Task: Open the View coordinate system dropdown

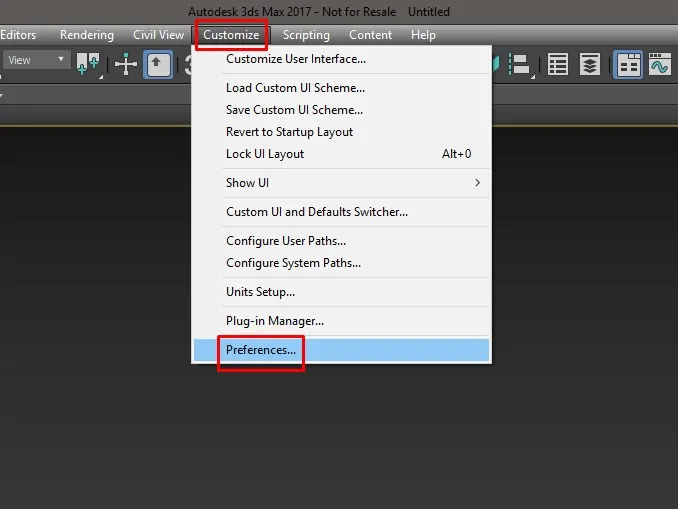Action: pyautogui.click(x=35, y=60)
